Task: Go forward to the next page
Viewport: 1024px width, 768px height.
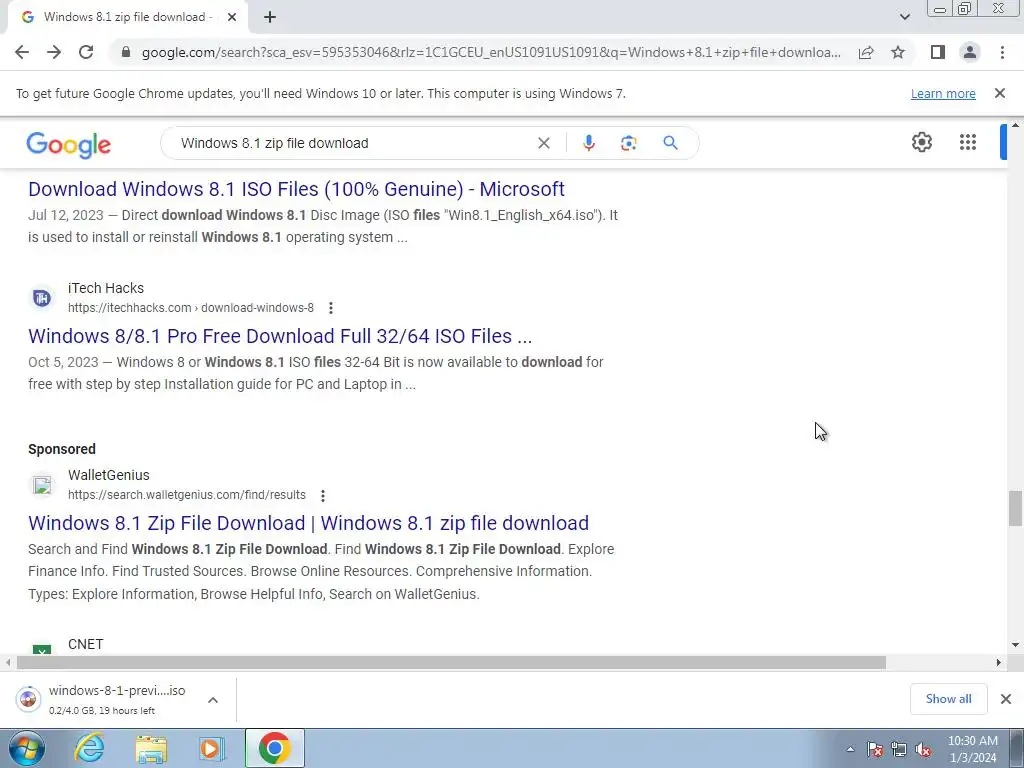Action: click(54, 52)
